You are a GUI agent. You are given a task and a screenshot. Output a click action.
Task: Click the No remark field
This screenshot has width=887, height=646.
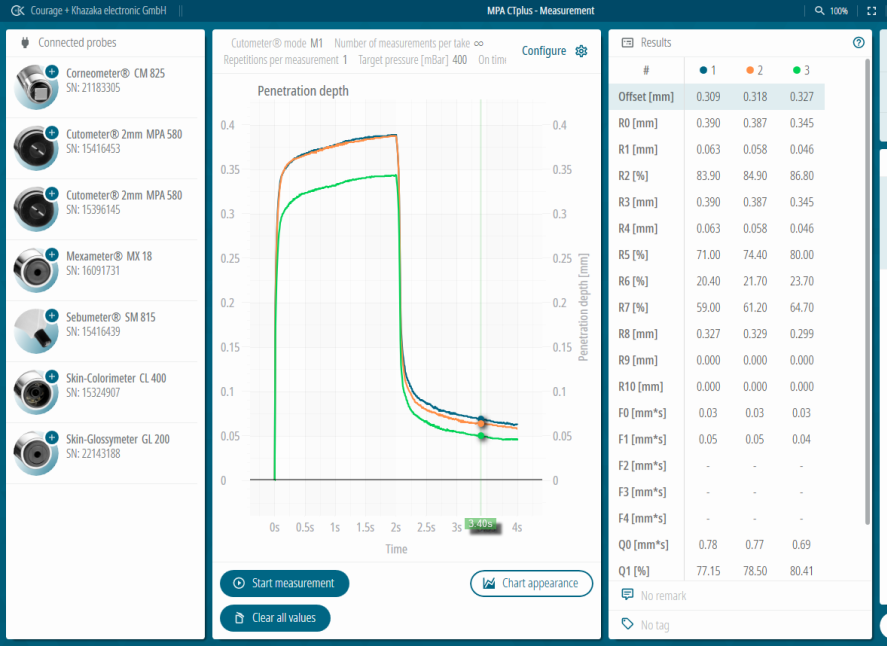pos(663,596)
